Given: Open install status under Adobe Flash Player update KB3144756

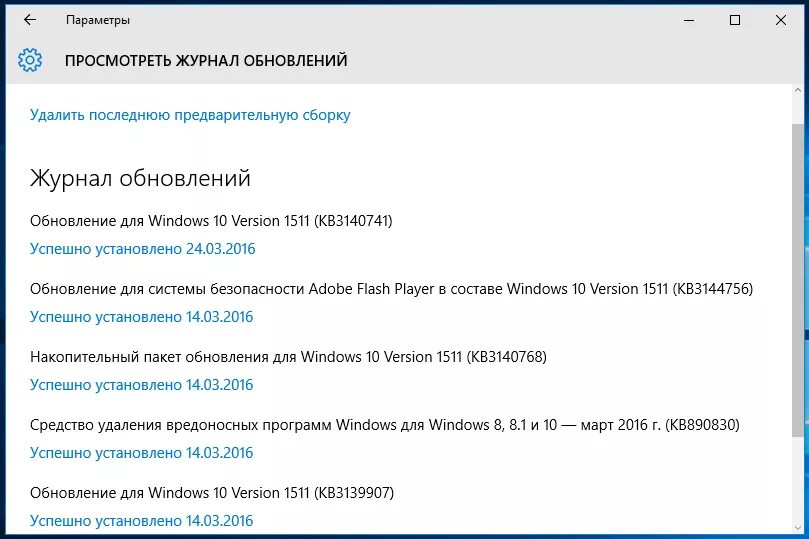Looking at the screenshot, I should [x=141, y=317].
